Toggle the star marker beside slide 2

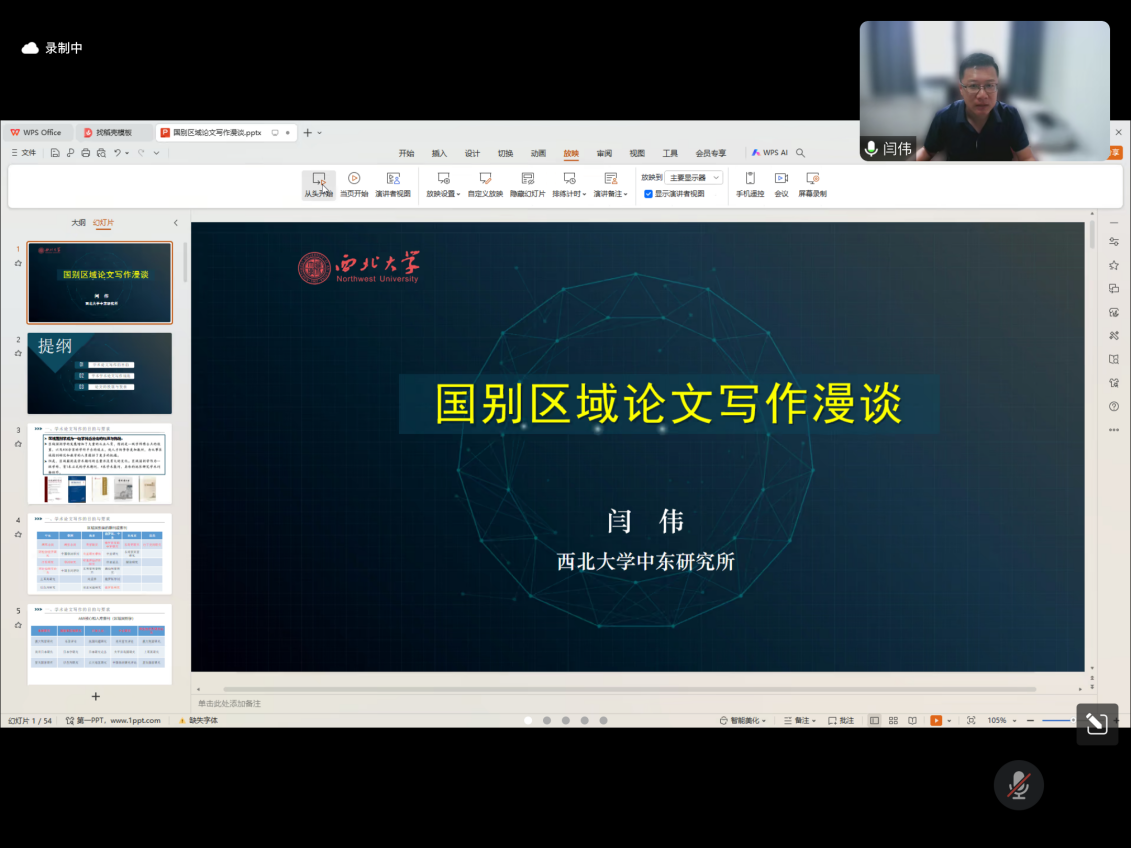[18, 354]
